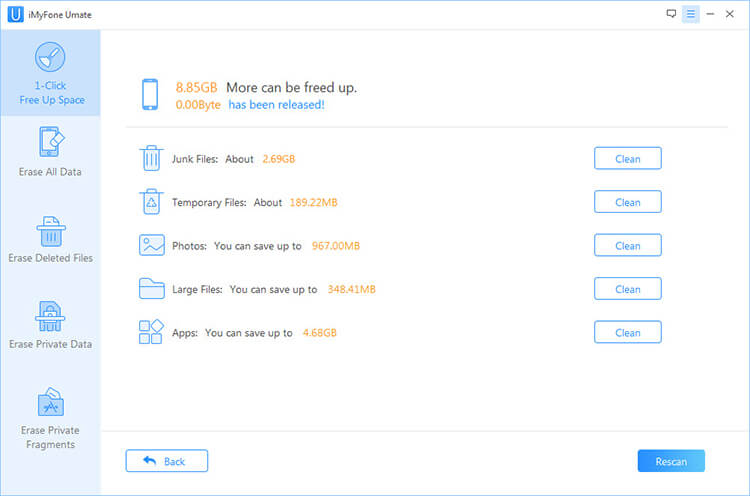Open the feedback message icon in the title bar
The height and width of the screenshot is (496, 750).
tap(671, 14)
